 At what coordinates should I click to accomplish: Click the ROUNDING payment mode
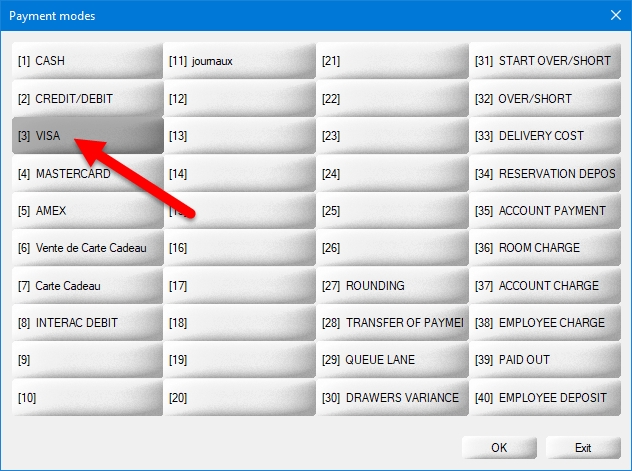pos(393,286)
